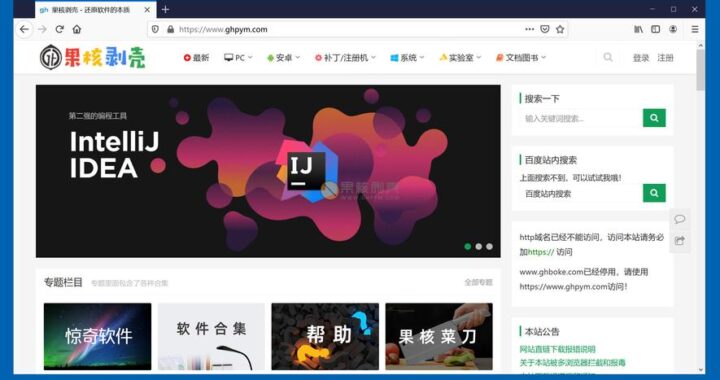Expand the 补丁/注册机 dropdown menu
Viewport: 720px width, 380px height.
pos(345,58)
